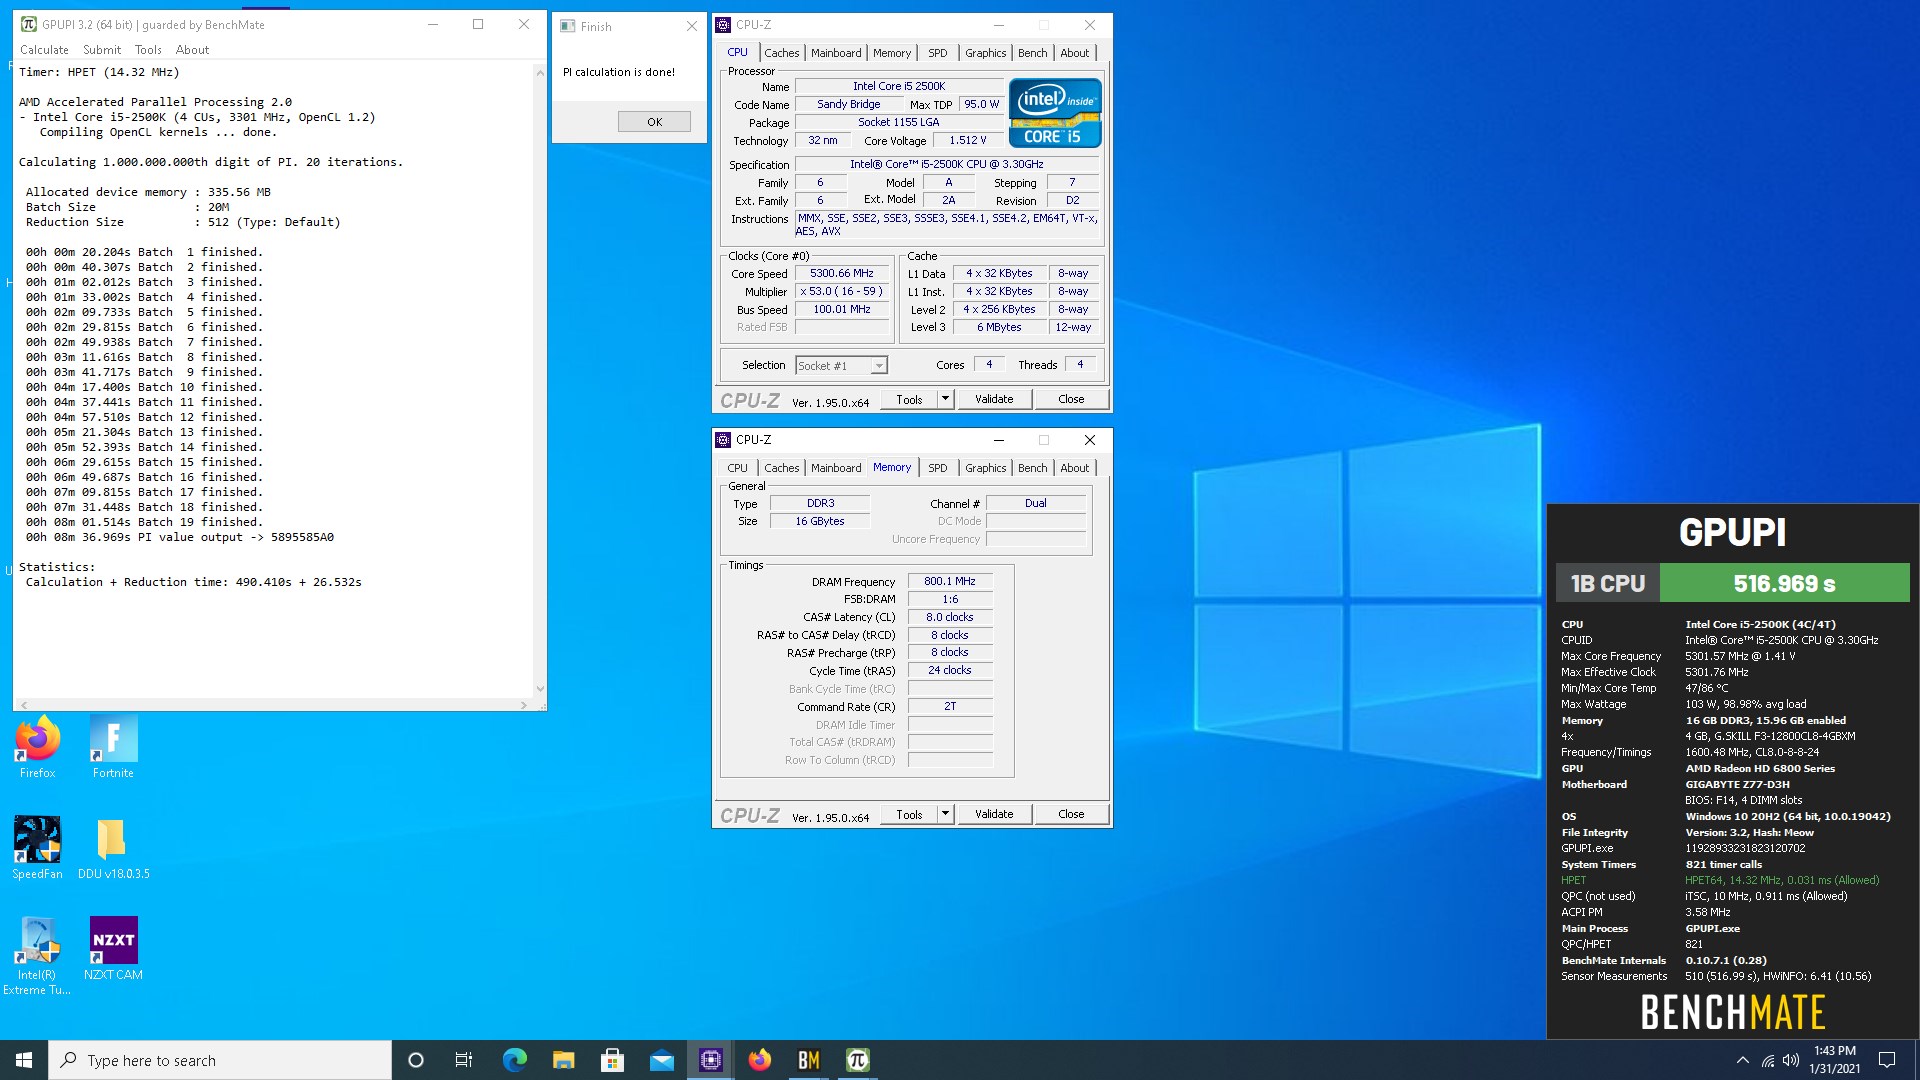The height and width of the screenshot is (1080, 1920).
Task: Click Close button in bottom CPU-Z
Action: 1071,814
